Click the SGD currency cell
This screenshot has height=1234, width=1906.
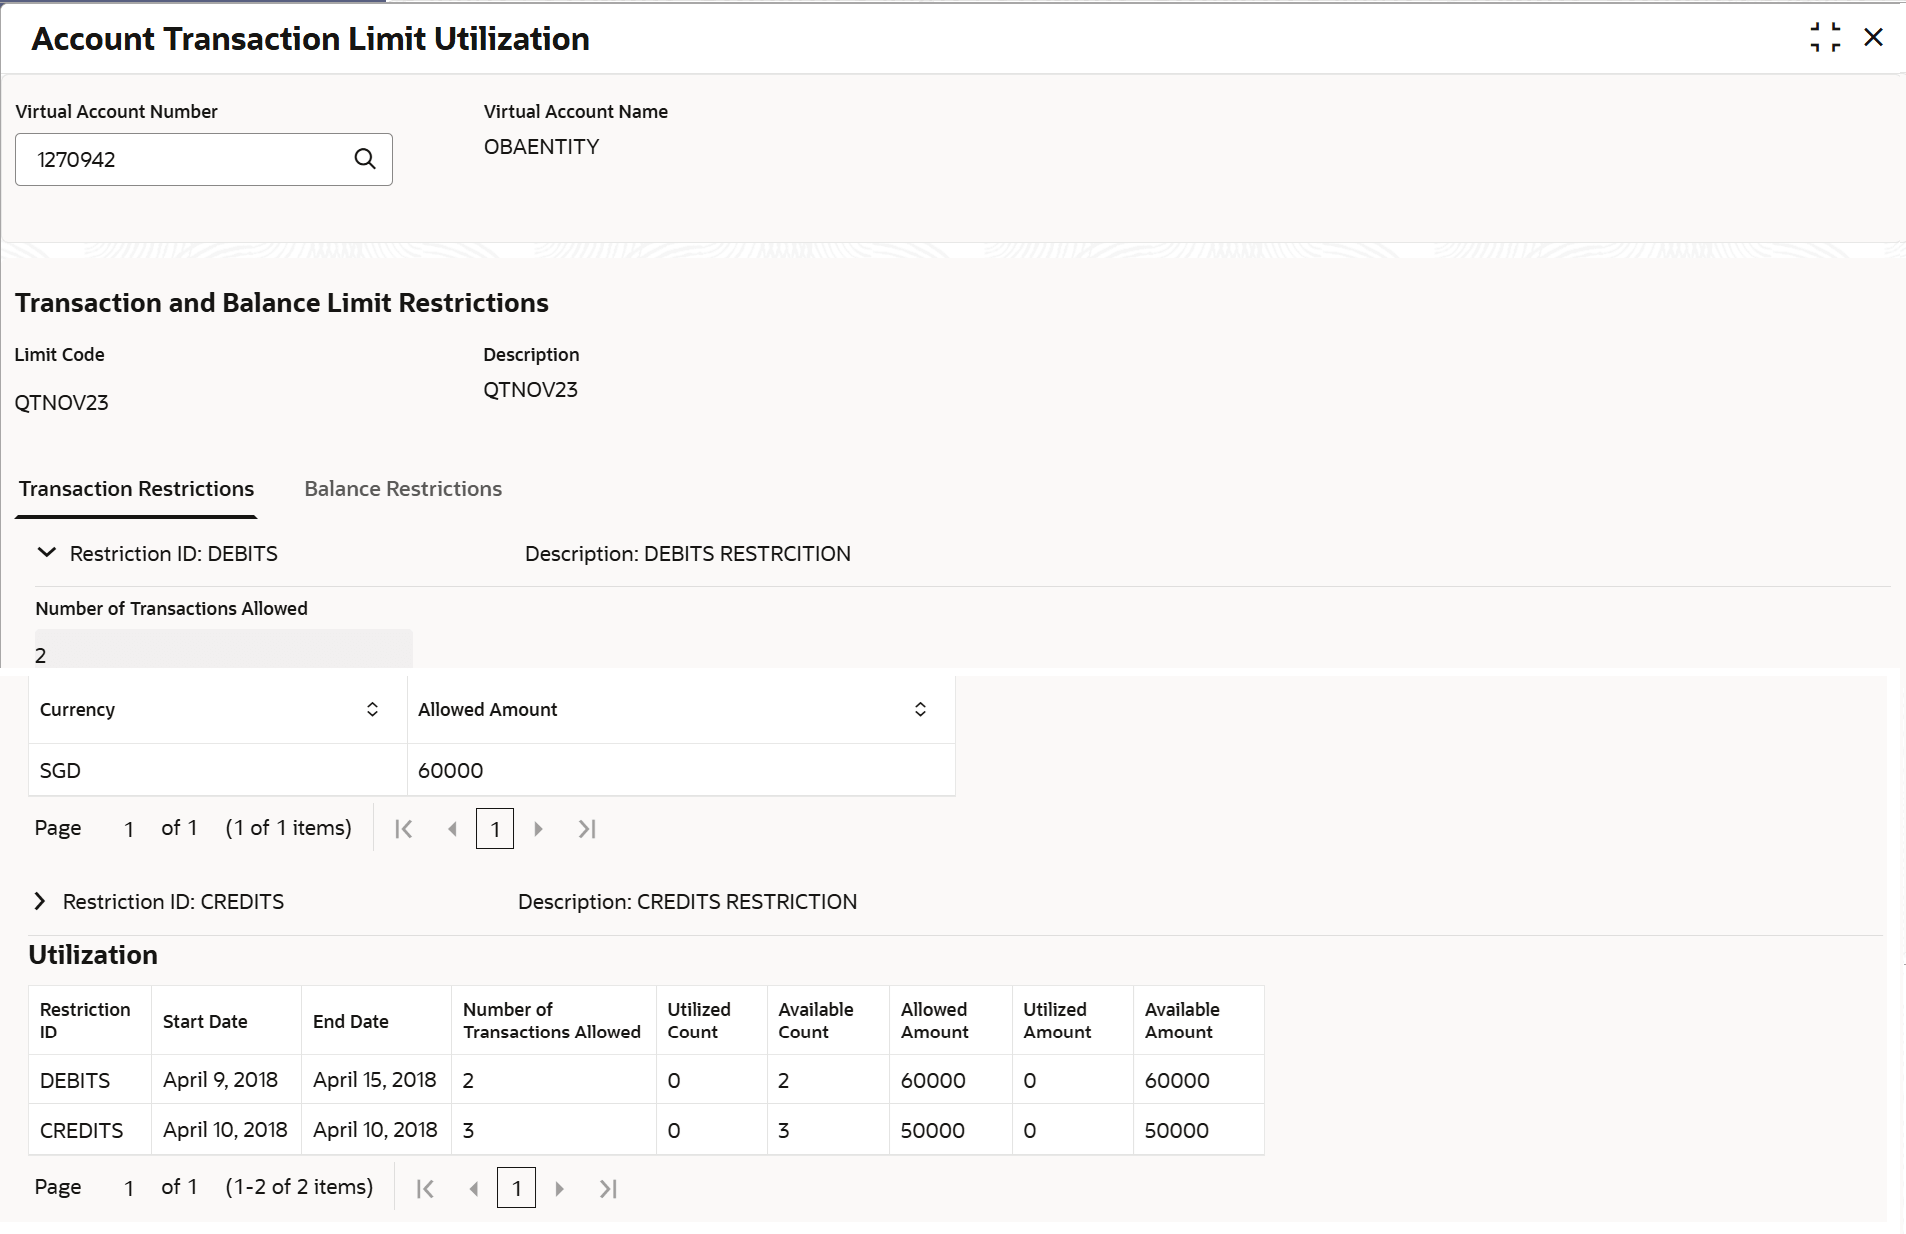click(x=218, y=770)
